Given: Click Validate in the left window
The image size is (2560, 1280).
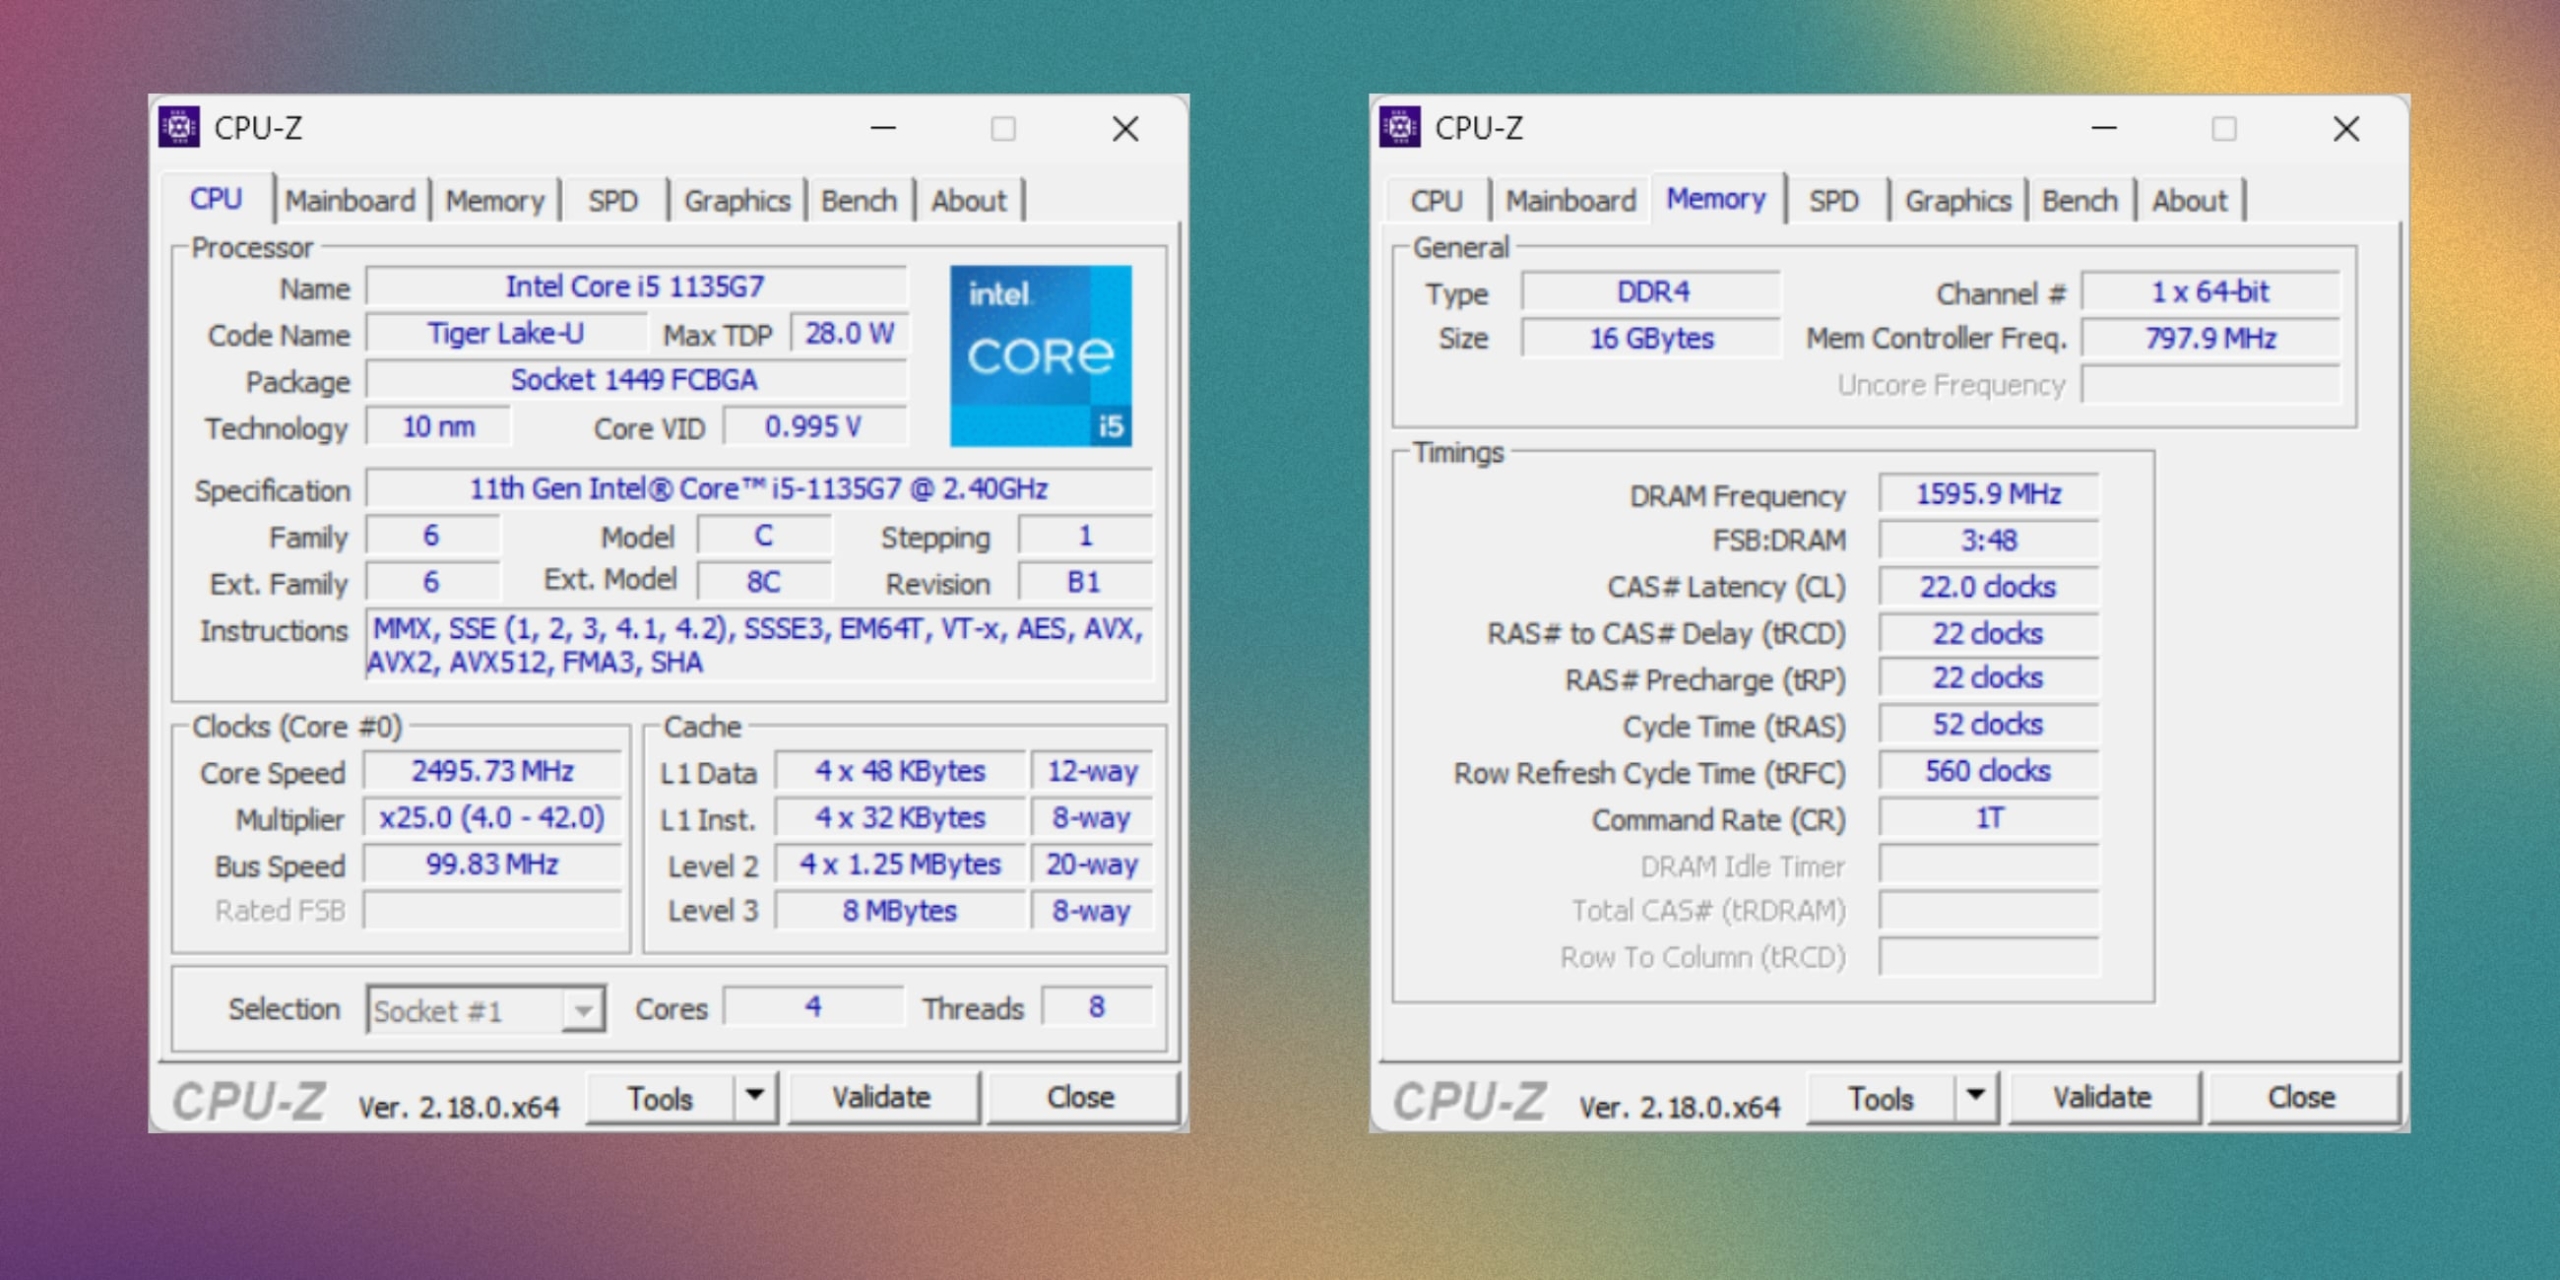Looking at the screenshot, I should point(884,1096).
